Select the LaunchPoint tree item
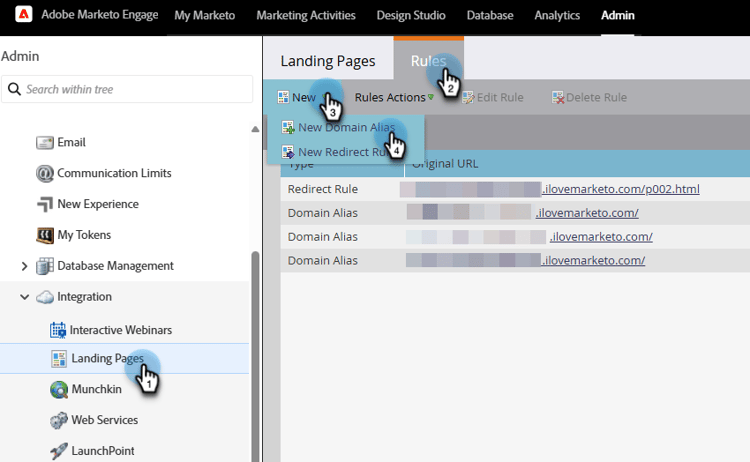This screenshot has width=750, height=462. 103,451
